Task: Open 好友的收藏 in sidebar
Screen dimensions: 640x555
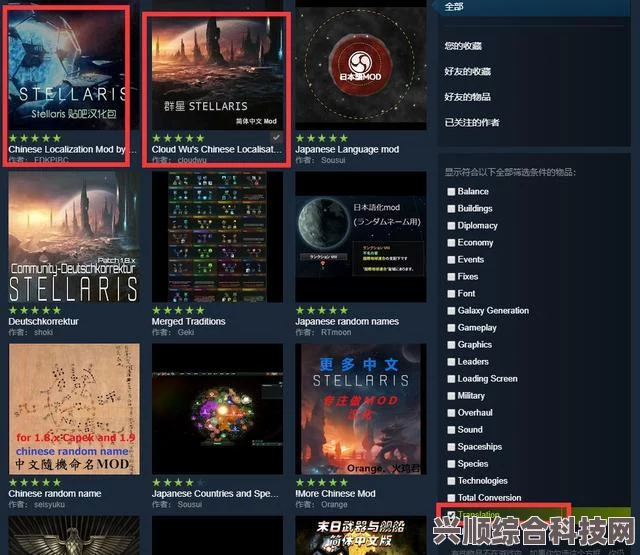Action: (467, 71)
